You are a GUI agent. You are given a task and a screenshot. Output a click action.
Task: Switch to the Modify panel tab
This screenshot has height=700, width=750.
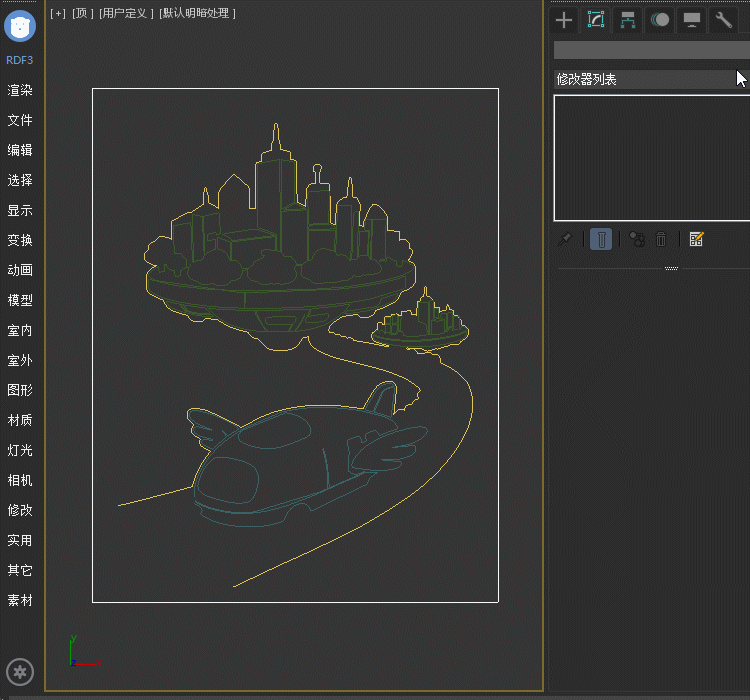click(x=596, y=20)
